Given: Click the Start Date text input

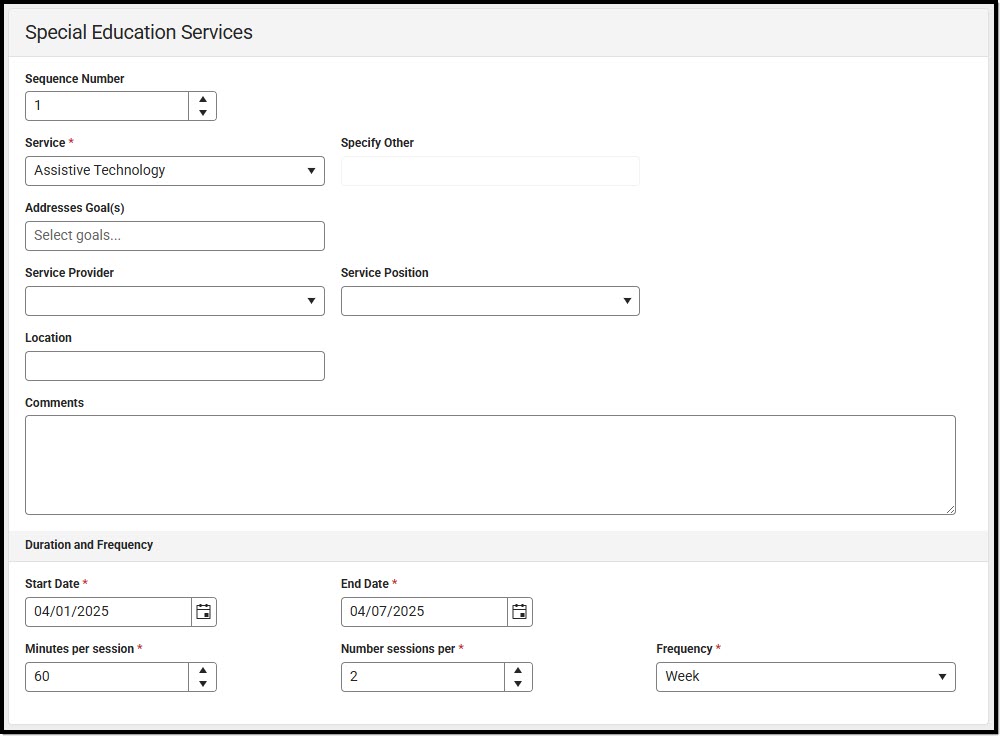Looking at the screenshot, I should point(108,612).
